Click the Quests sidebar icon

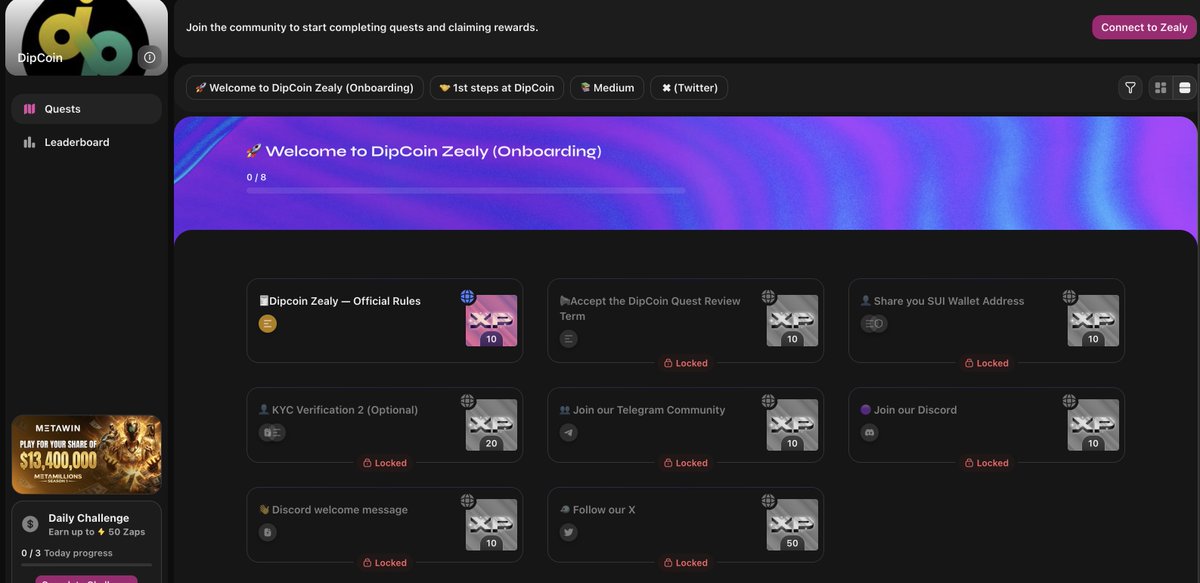point(29,109)
